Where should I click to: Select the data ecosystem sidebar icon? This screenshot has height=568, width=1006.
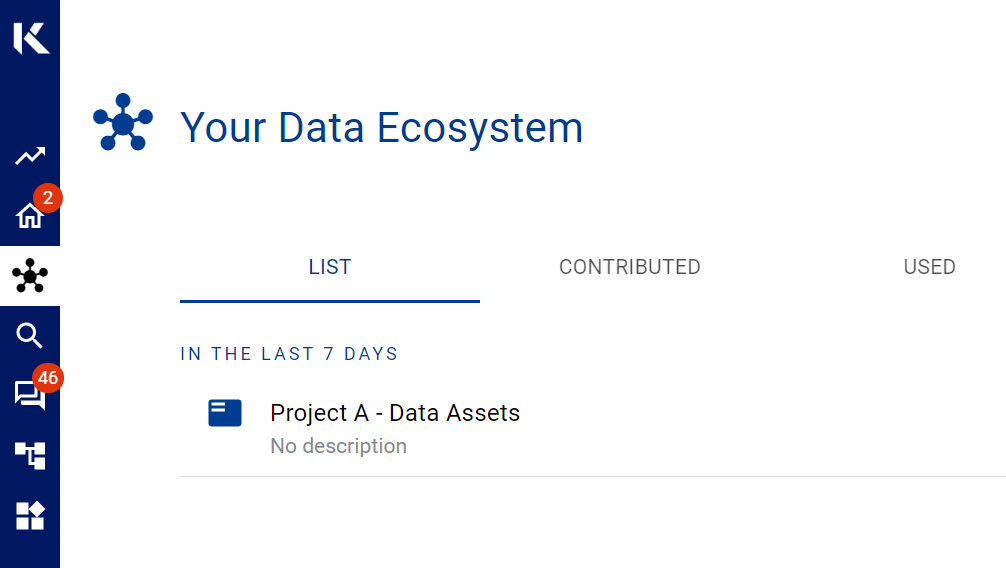coord(30,276)
